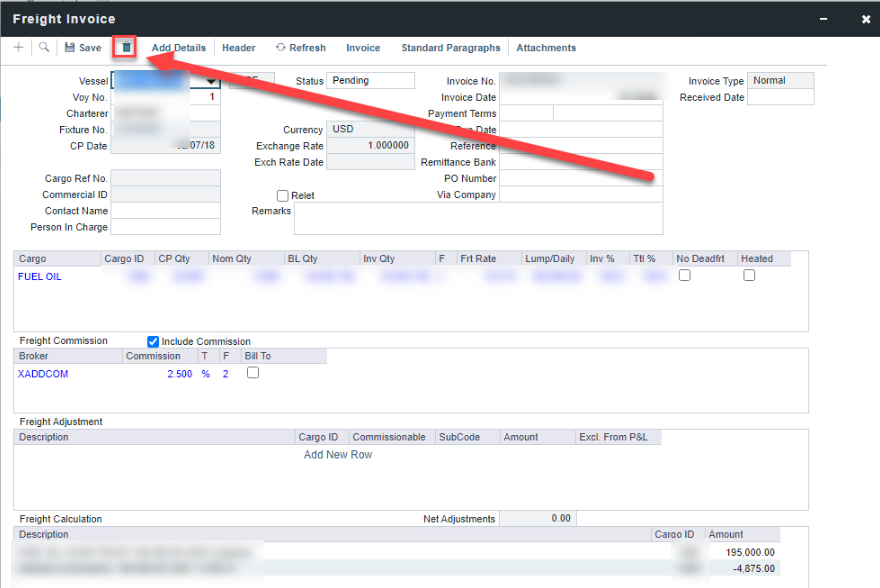
Task: Click the magnifier search icon
Action: click(x=44, y=47)
